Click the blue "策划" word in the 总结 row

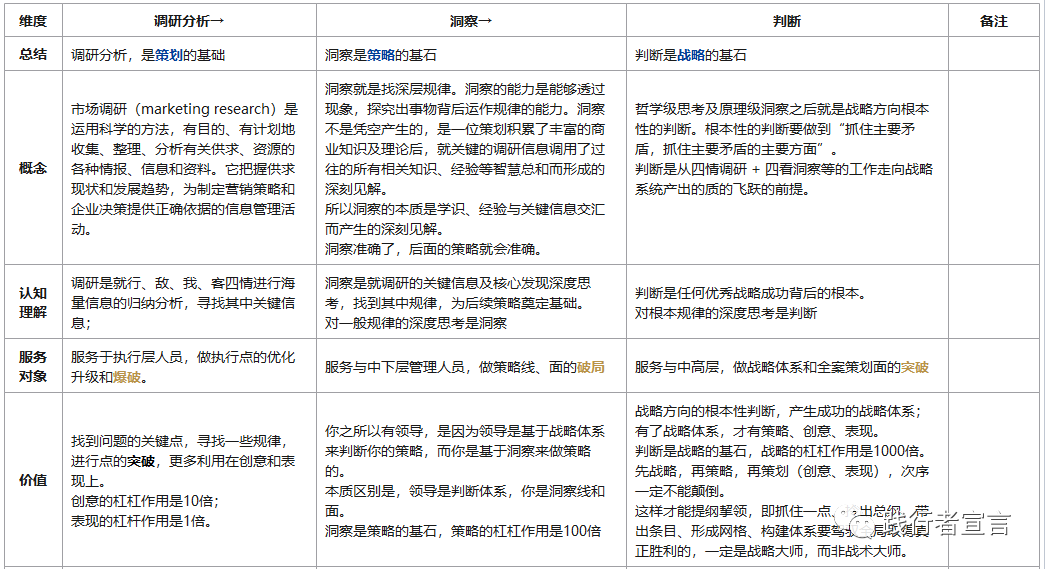pos(168,56)
